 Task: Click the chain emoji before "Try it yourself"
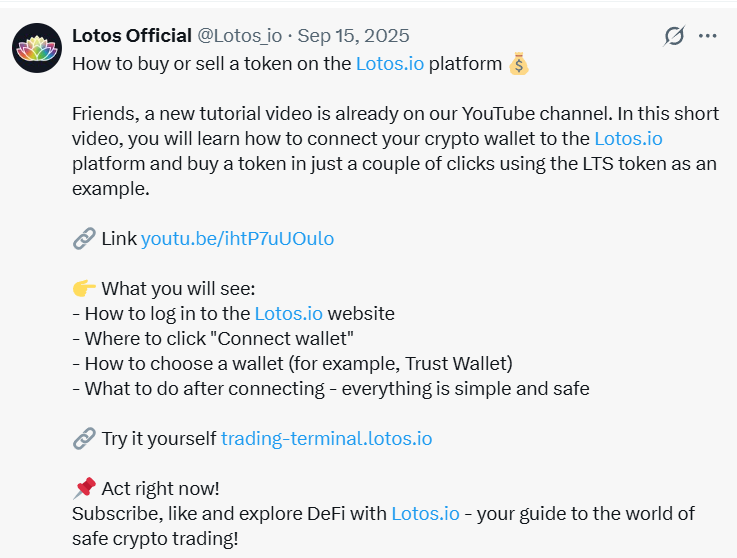pos(84,438)
